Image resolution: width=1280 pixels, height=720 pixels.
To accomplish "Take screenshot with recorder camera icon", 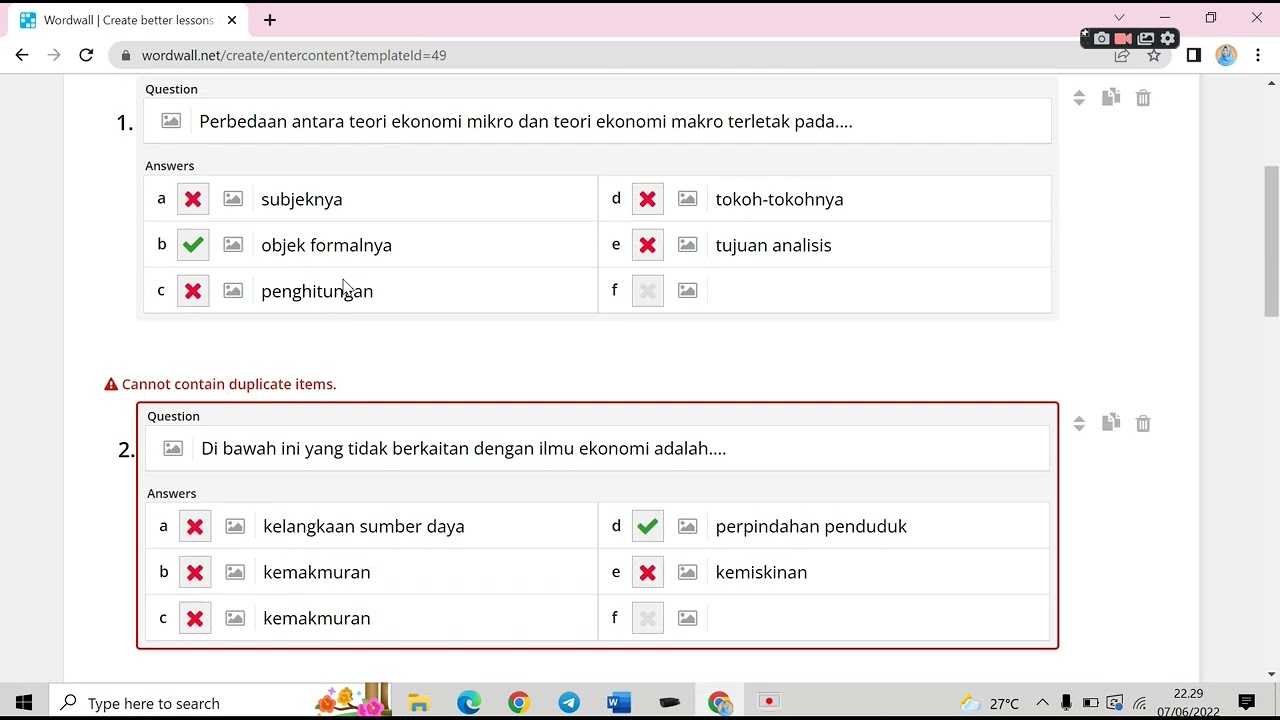I will [x=1101, y=38].
